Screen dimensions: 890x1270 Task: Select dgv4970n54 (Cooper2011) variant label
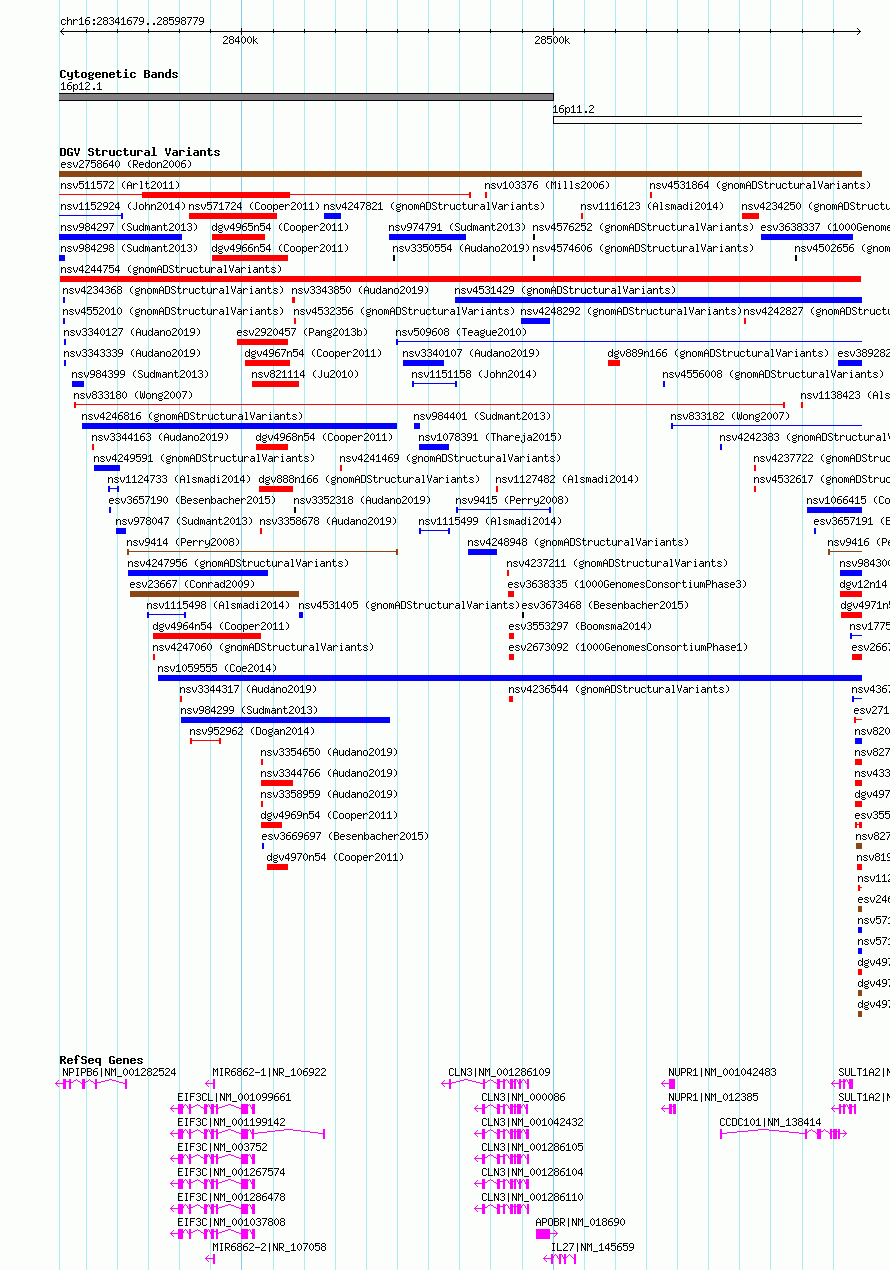pos(336,857)
